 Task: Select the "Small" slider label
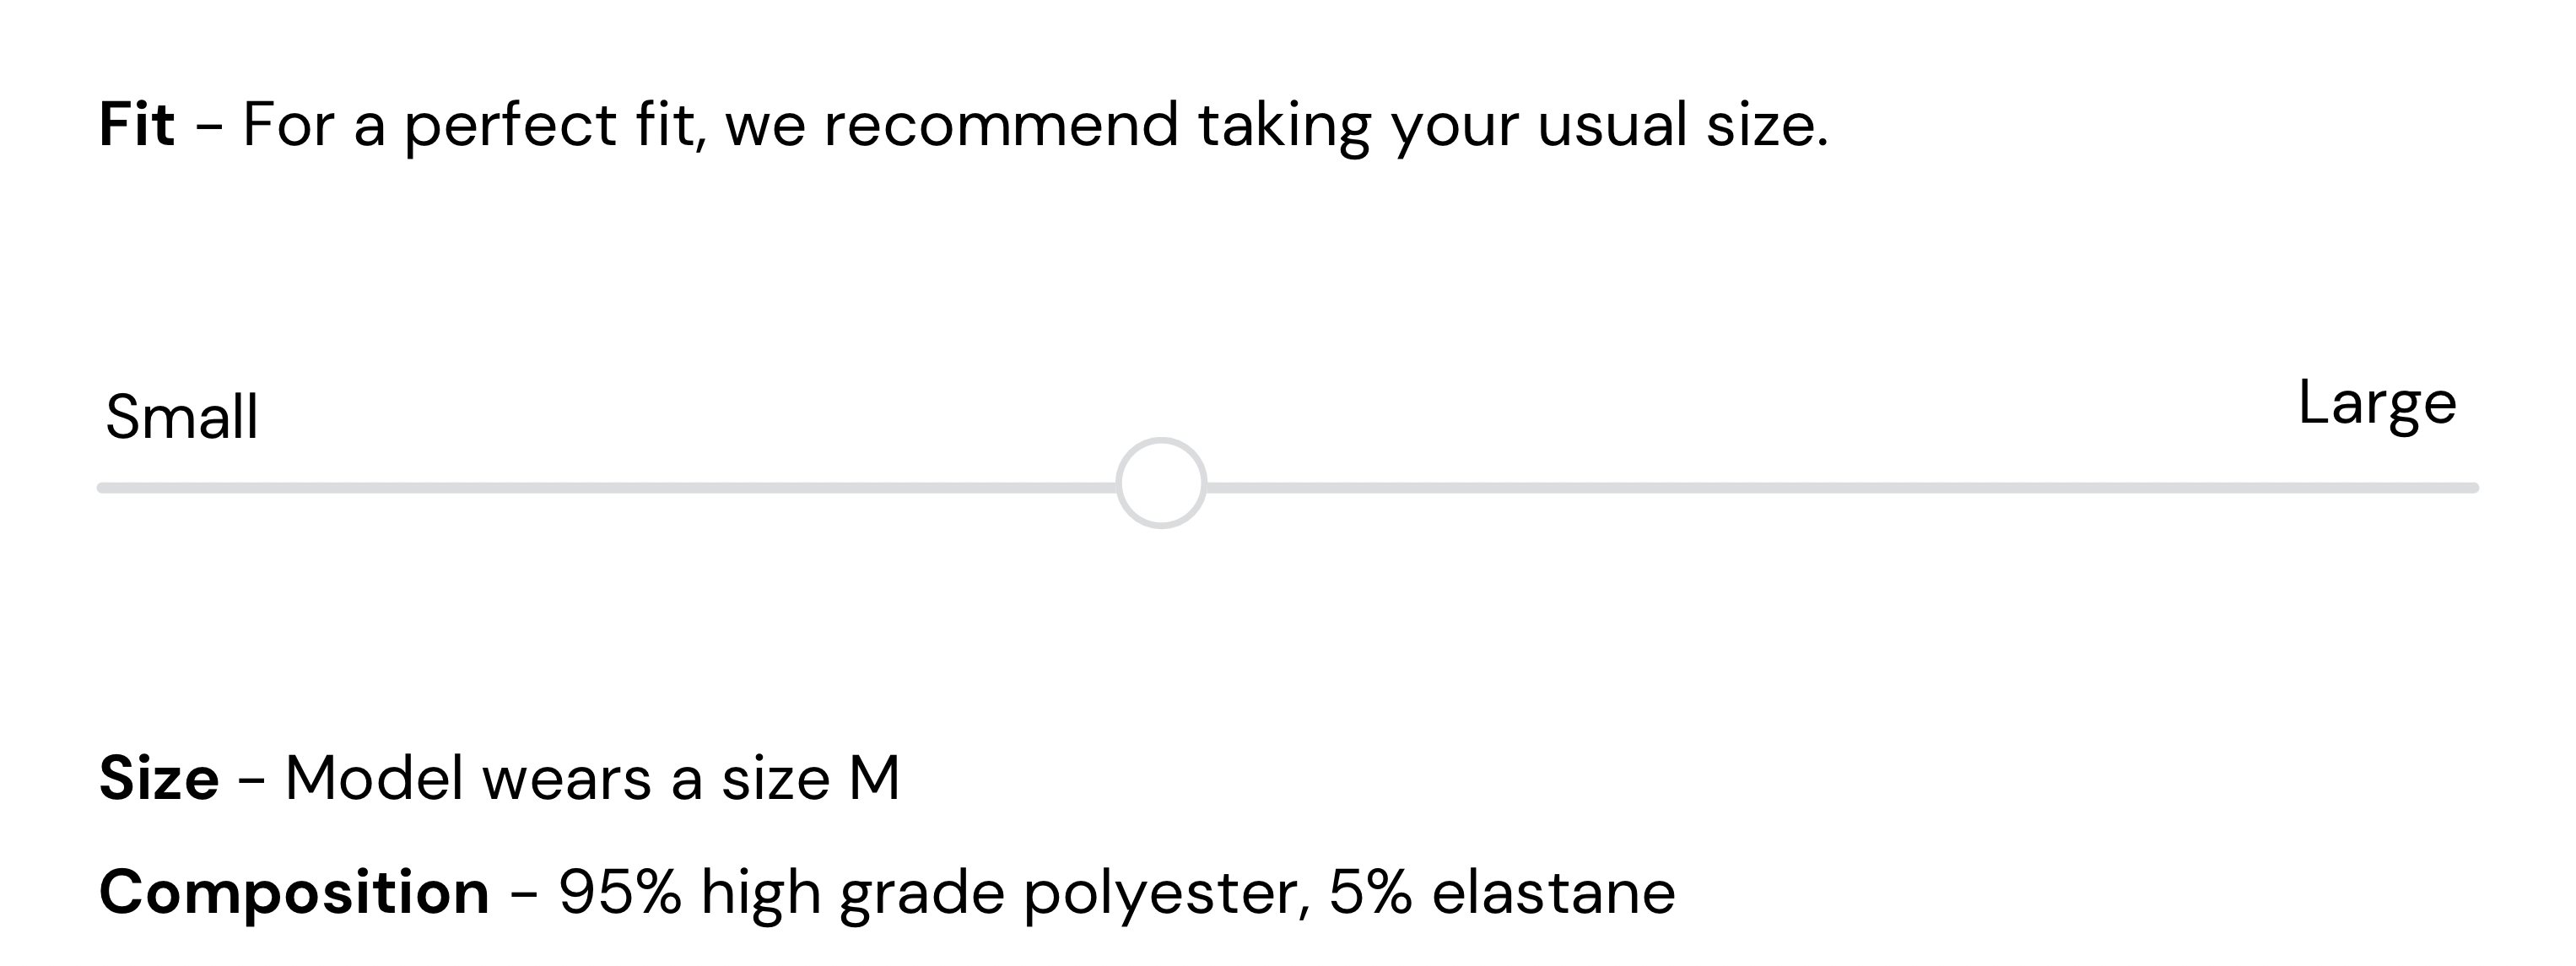[182, 417]
